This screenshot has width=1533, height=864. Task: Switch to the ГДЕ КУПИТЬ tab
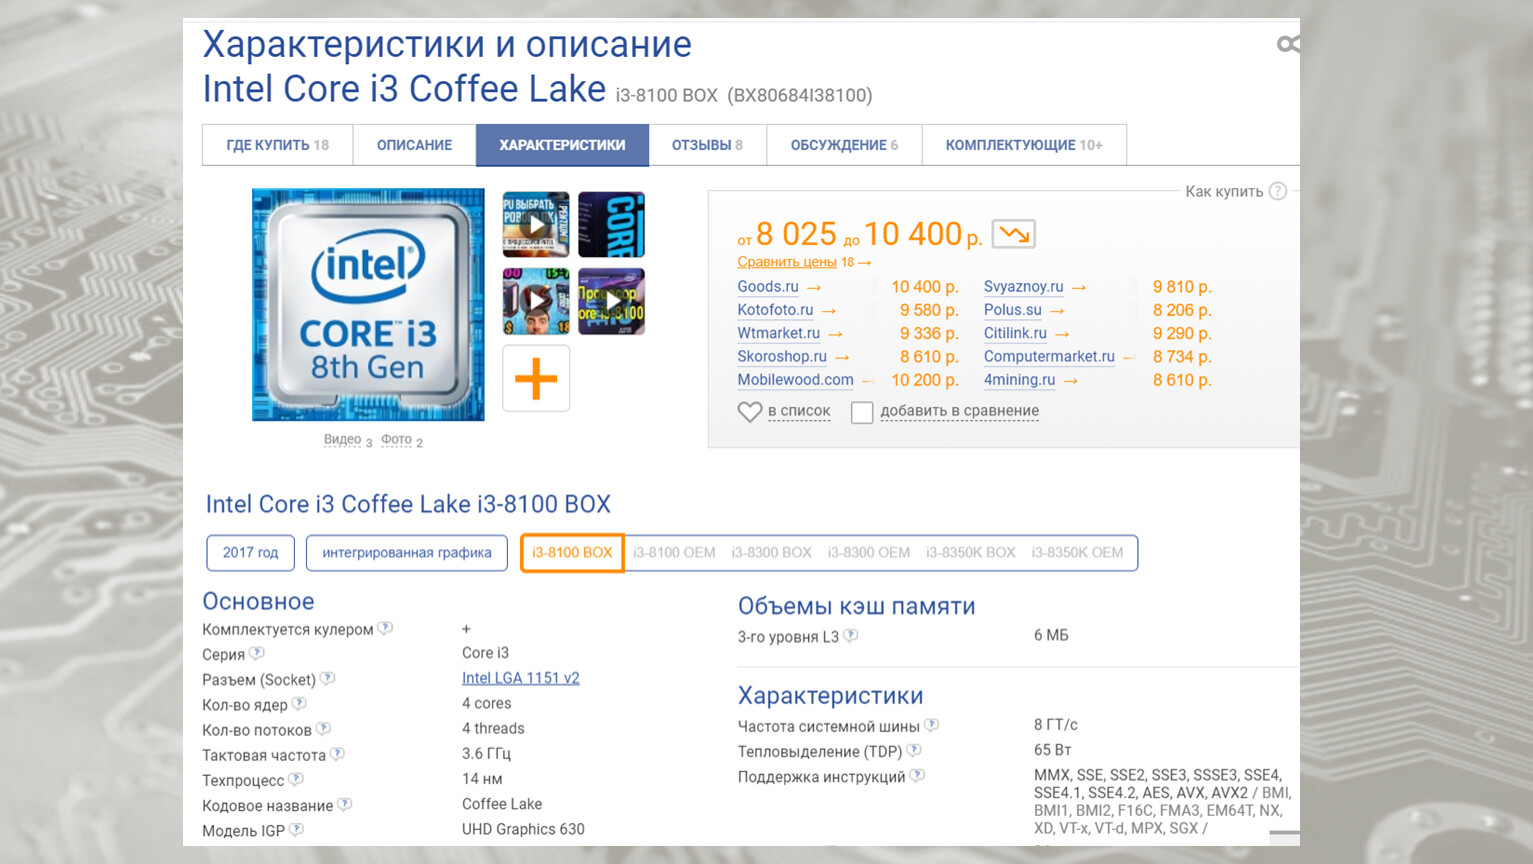[x=277, y=145]
